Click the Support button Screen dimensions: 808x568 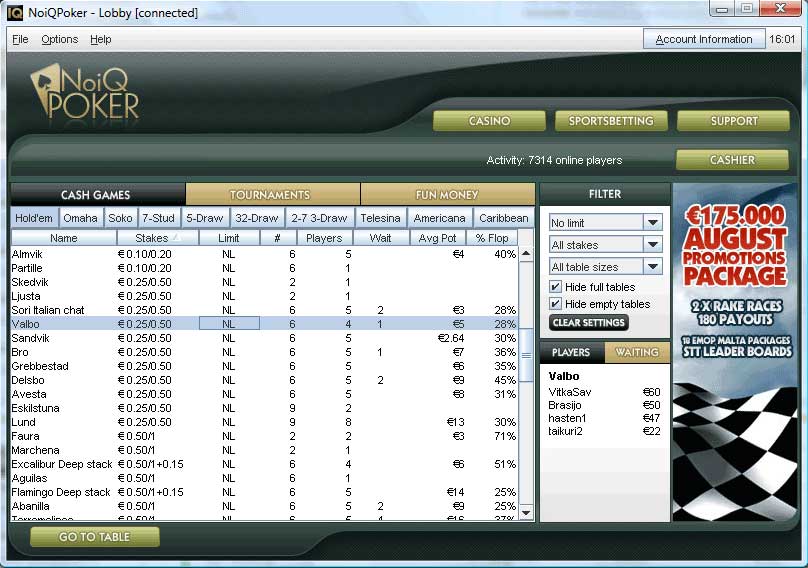[x=733, y=121]
